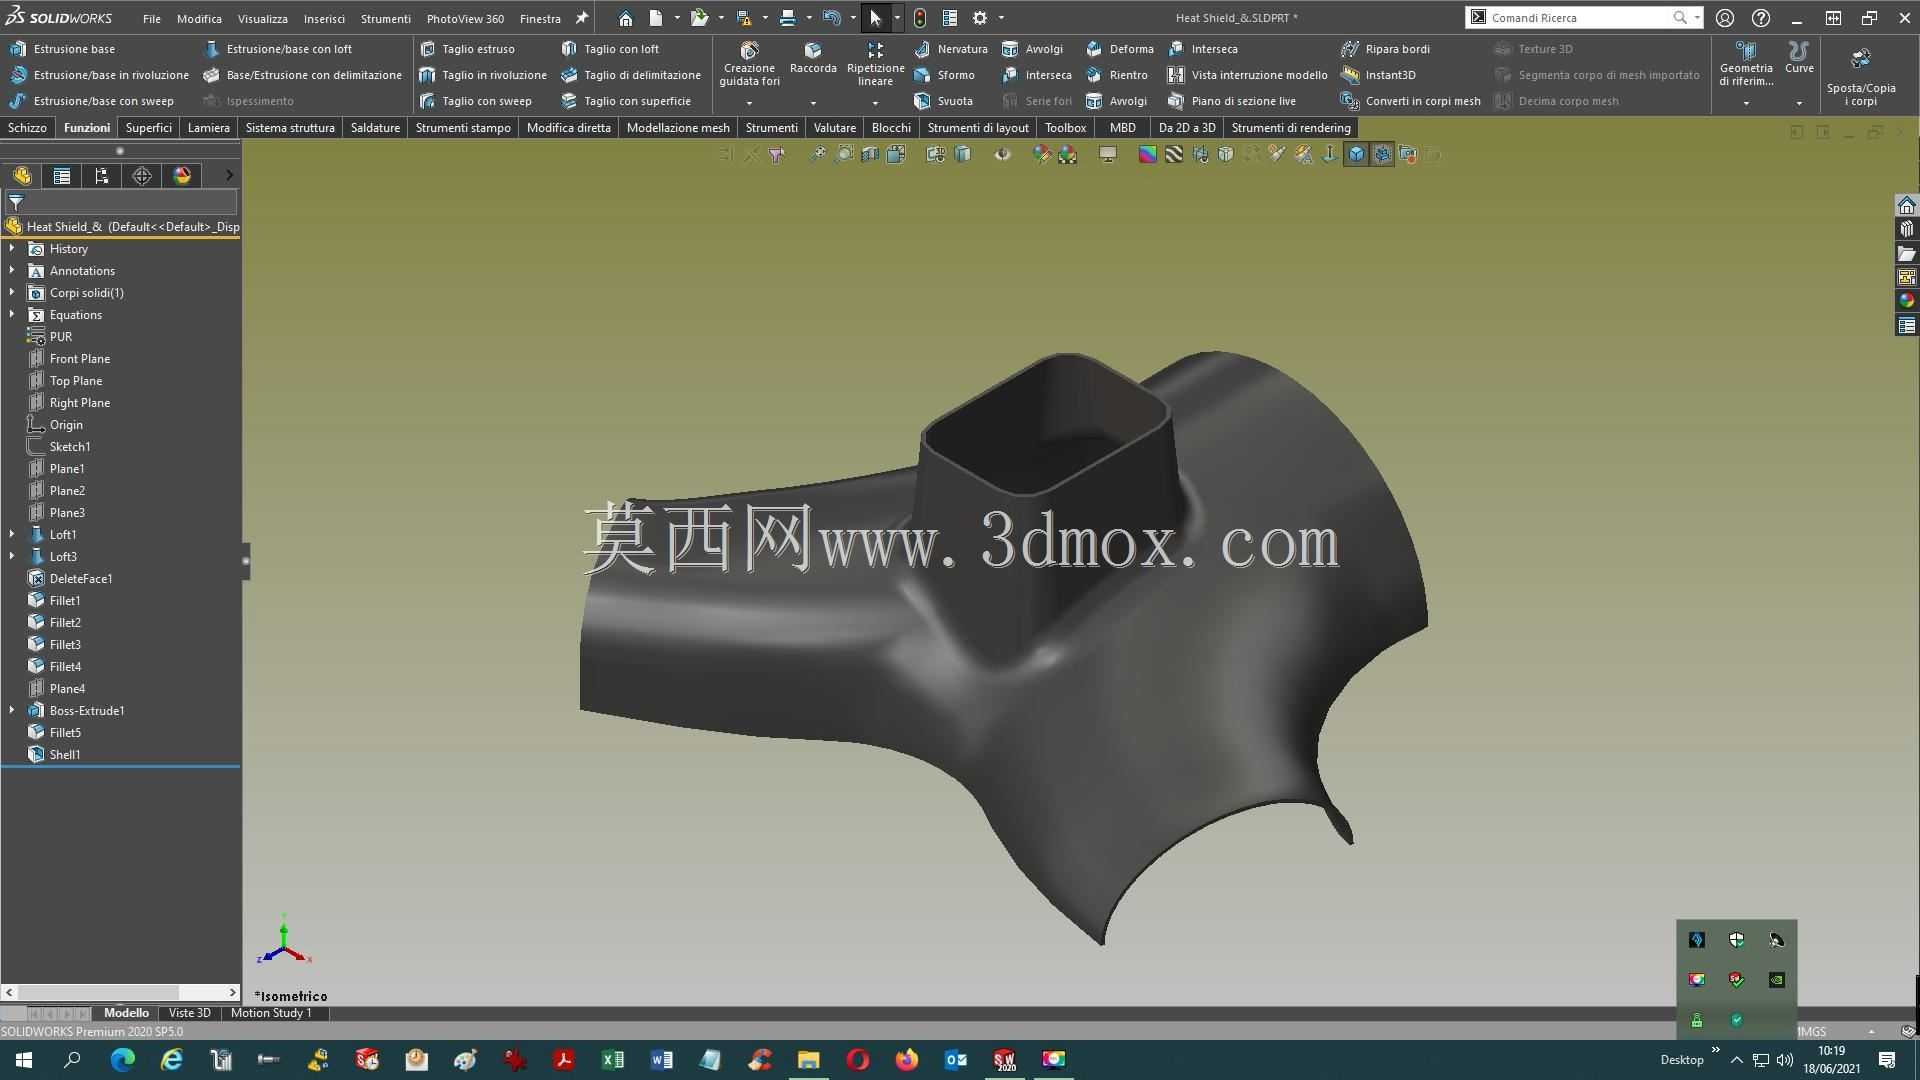This screenshot has height=1080, width=1920.
Task: Click the Nervatura rib tool
Action: point(950,49)
